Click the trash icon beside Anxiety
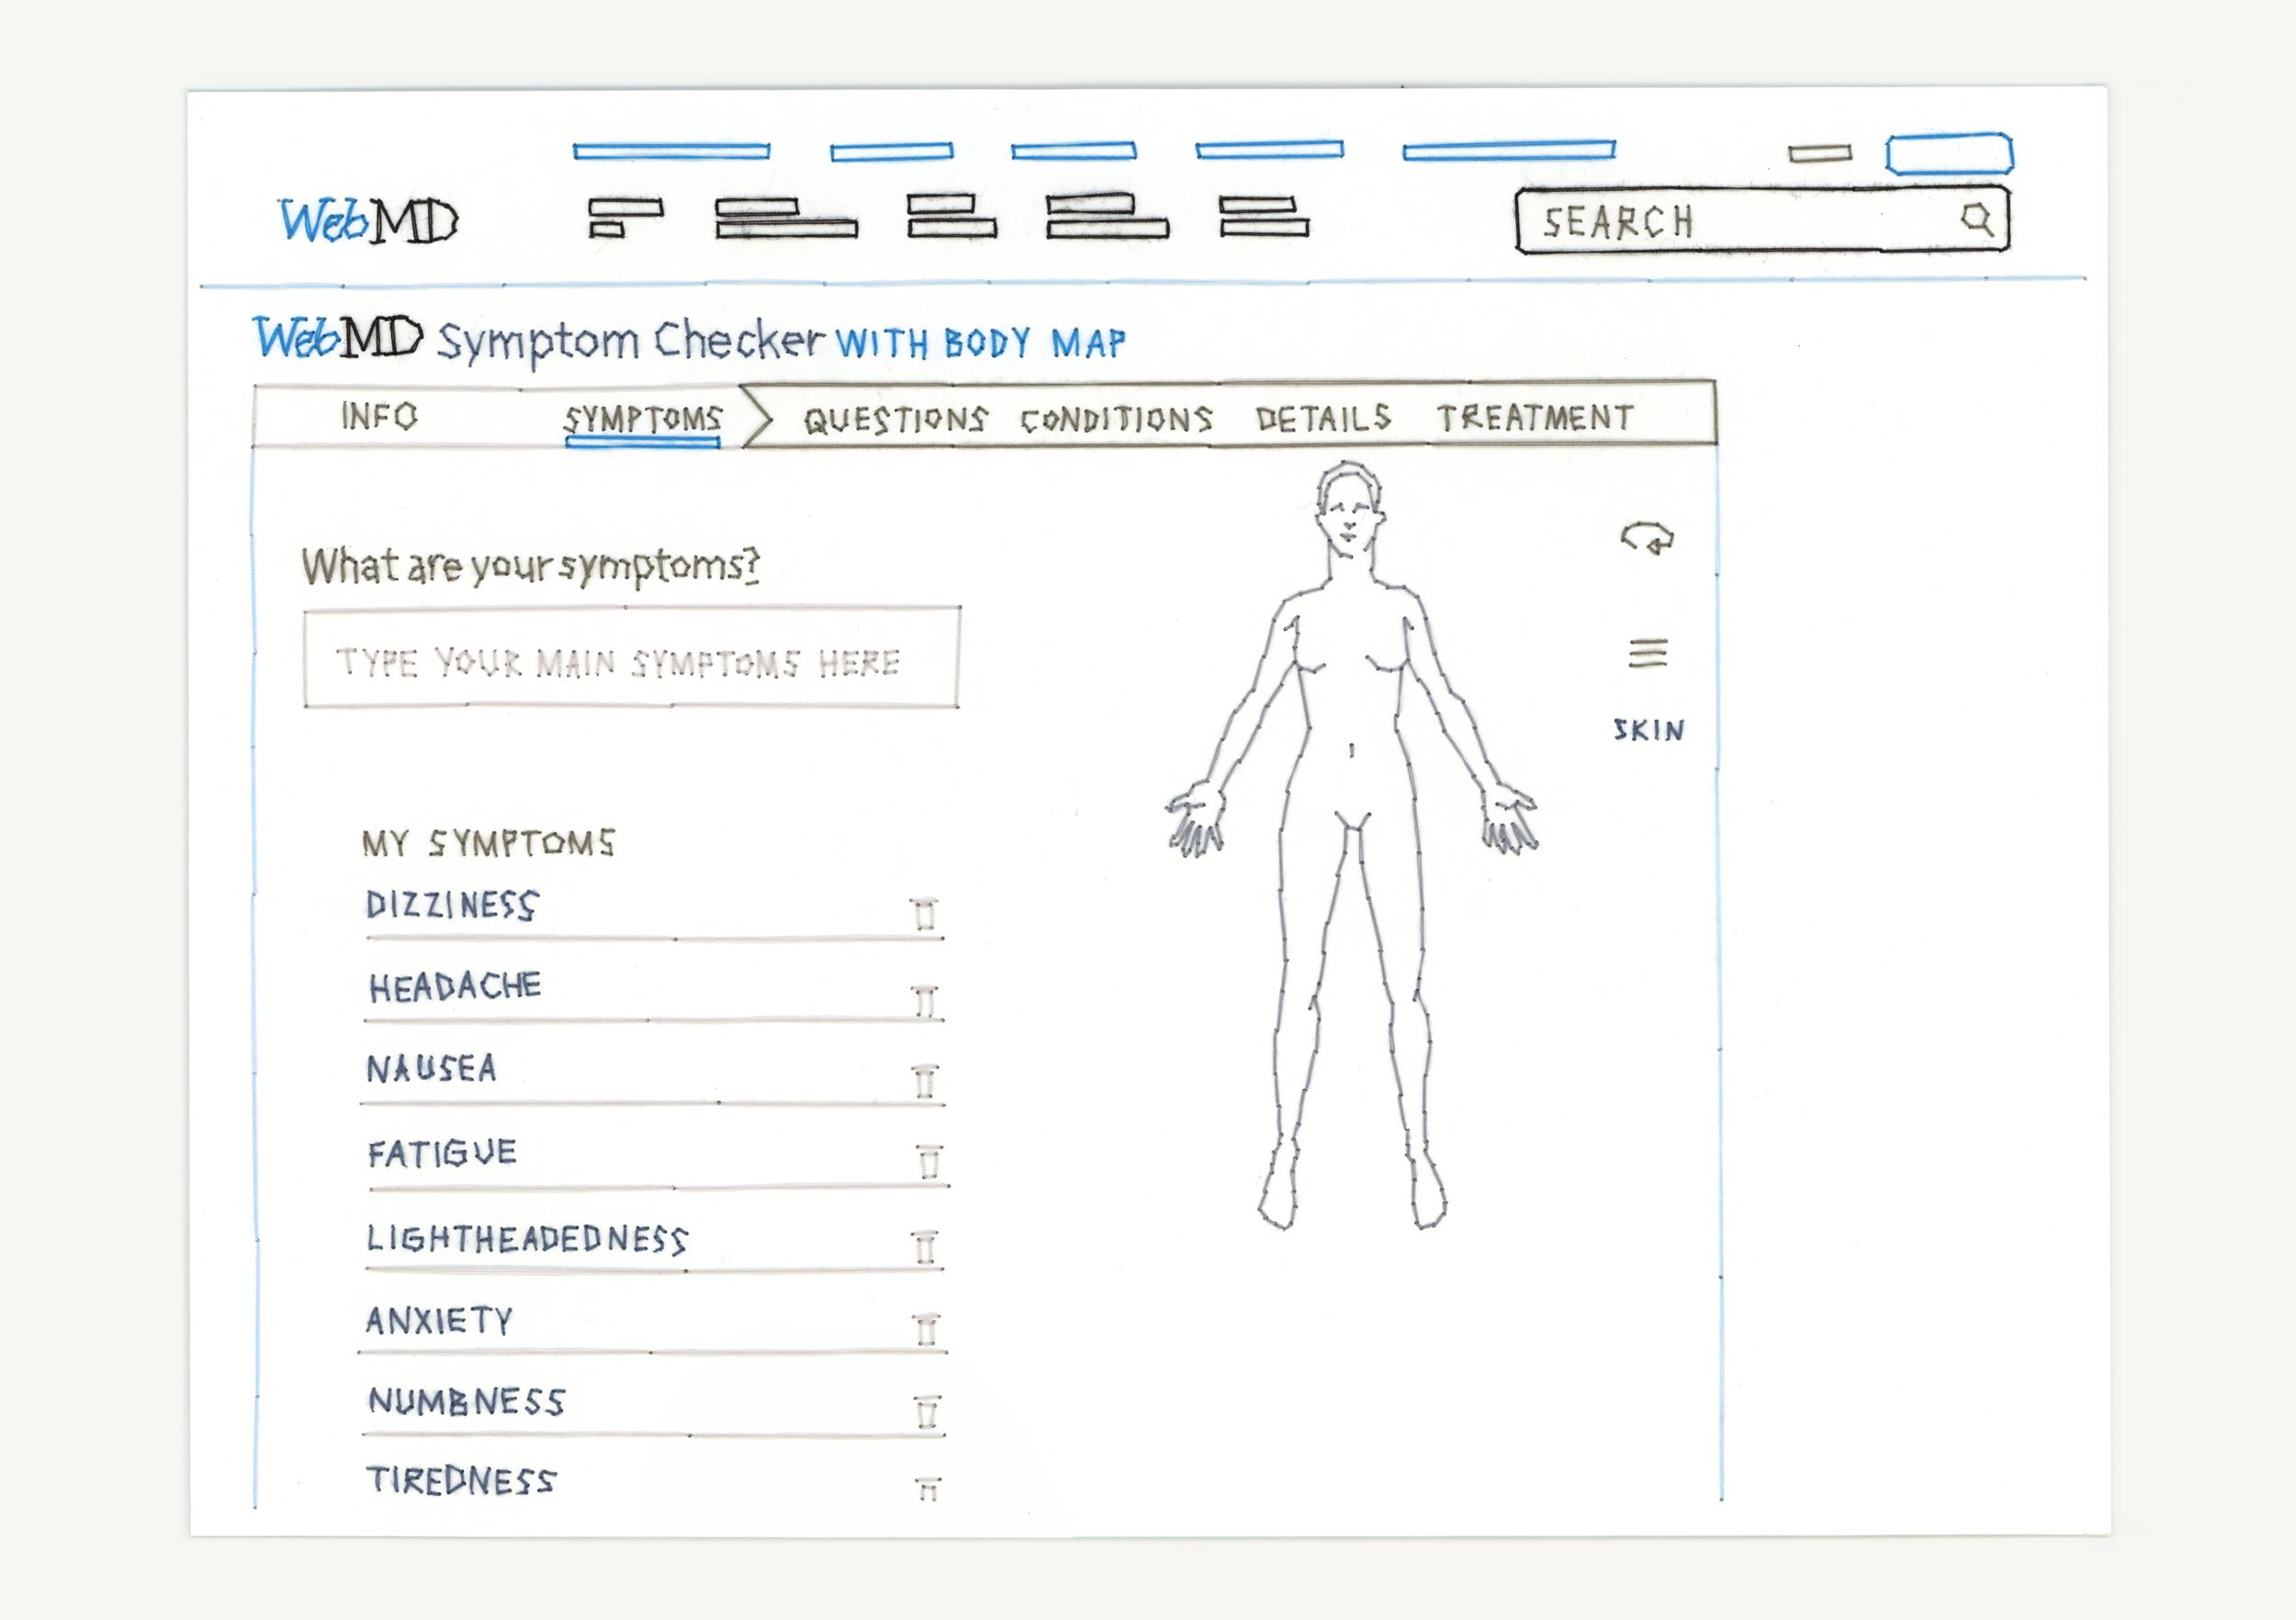This screenshot has width=2296, height=1620. click(x=927, y=1329)
